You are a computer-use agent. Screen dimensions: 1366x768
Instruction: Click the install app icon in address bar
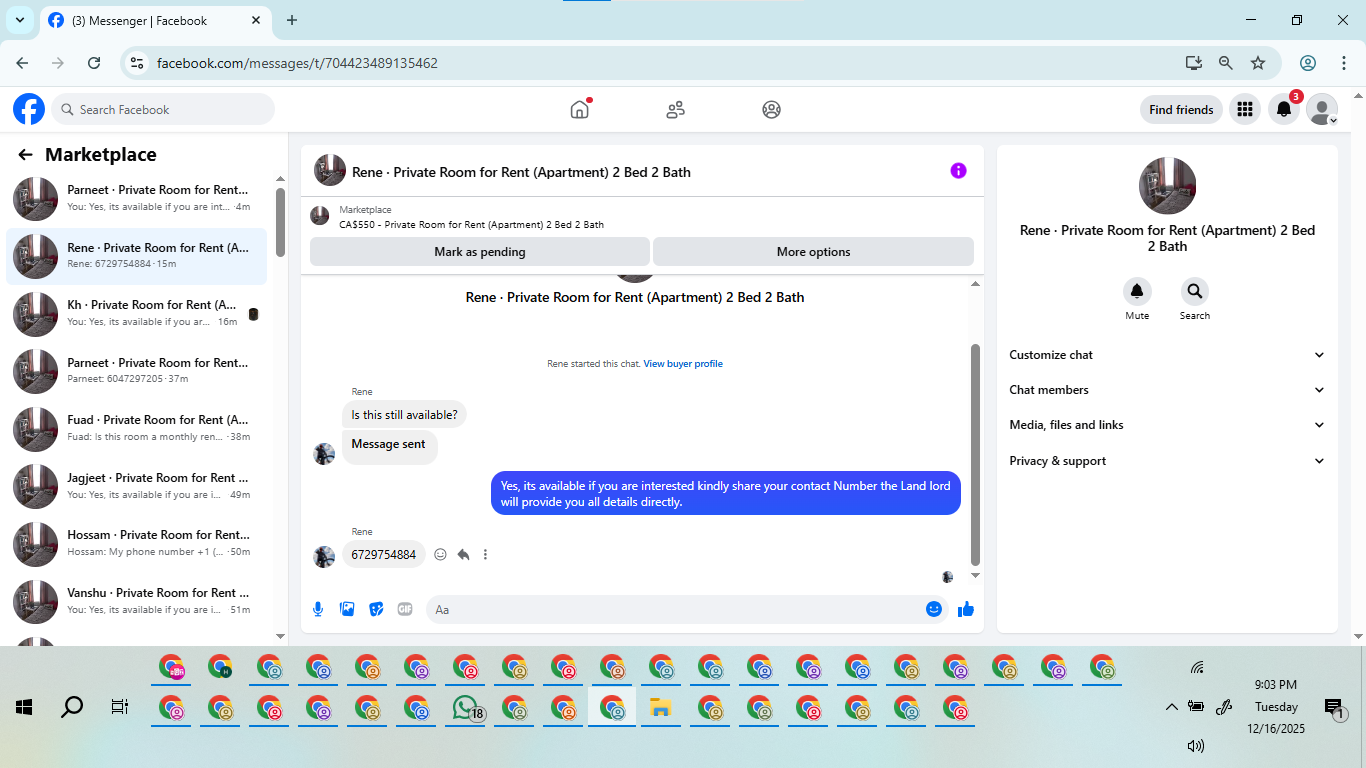pos(1193,63)
